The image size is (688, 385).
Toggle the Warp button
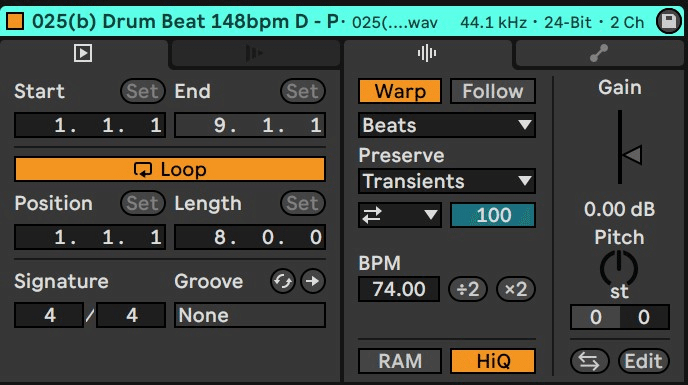pyautogui.click(x=400, y=91)
